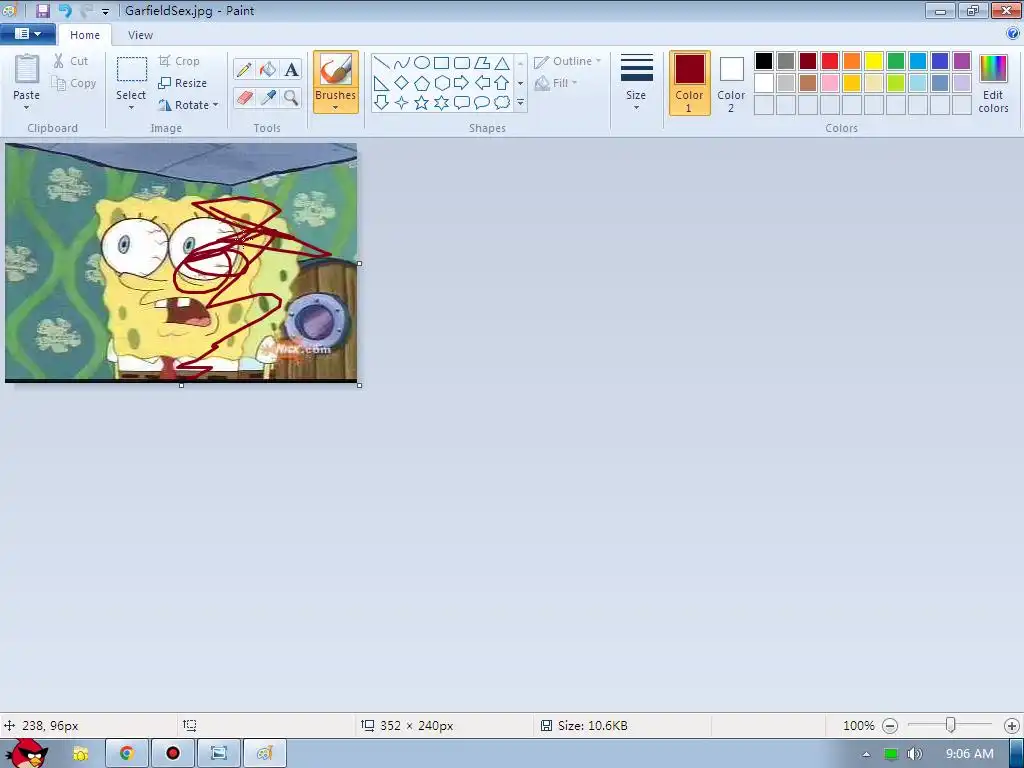The height and width of the screenshot is (768, 1024).
Task: Choose the Oval callout shape
Action: [482, 103]
